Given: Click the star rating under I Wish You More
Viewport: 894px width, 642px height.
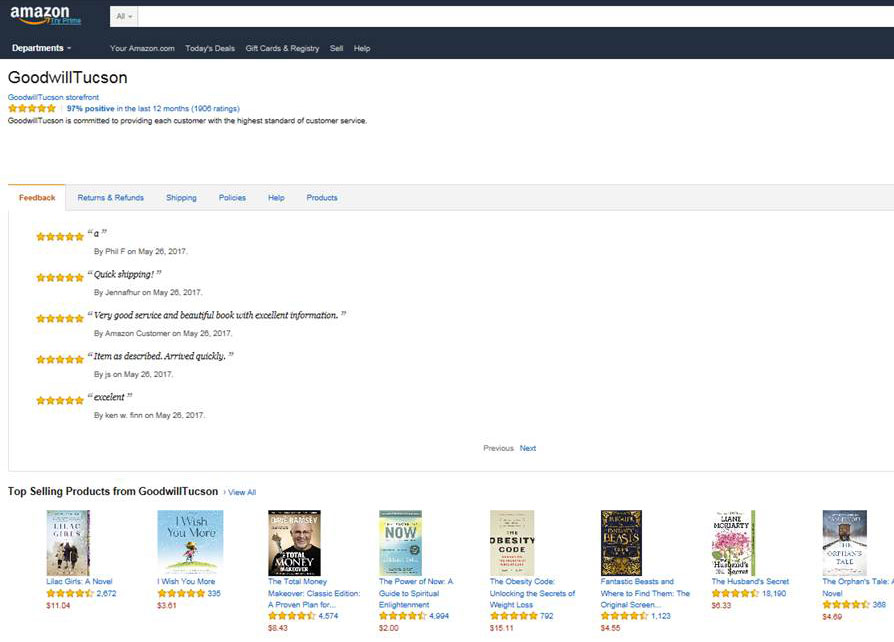Looking at the screenshot, I should click(x=181, y=594).
